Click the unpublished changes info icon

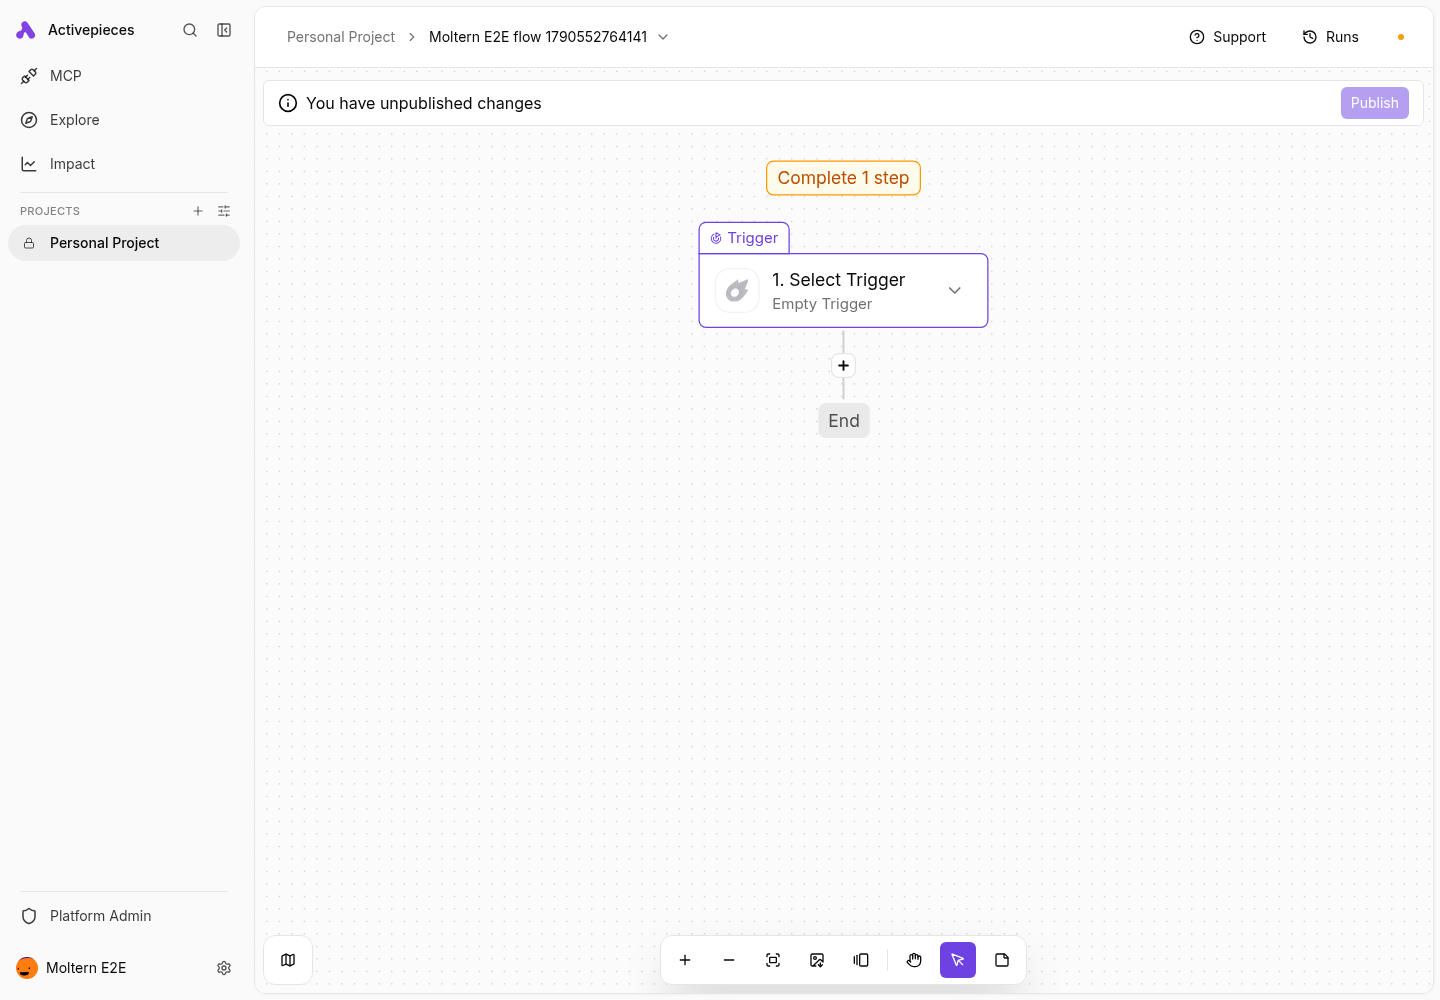(288, 103)
